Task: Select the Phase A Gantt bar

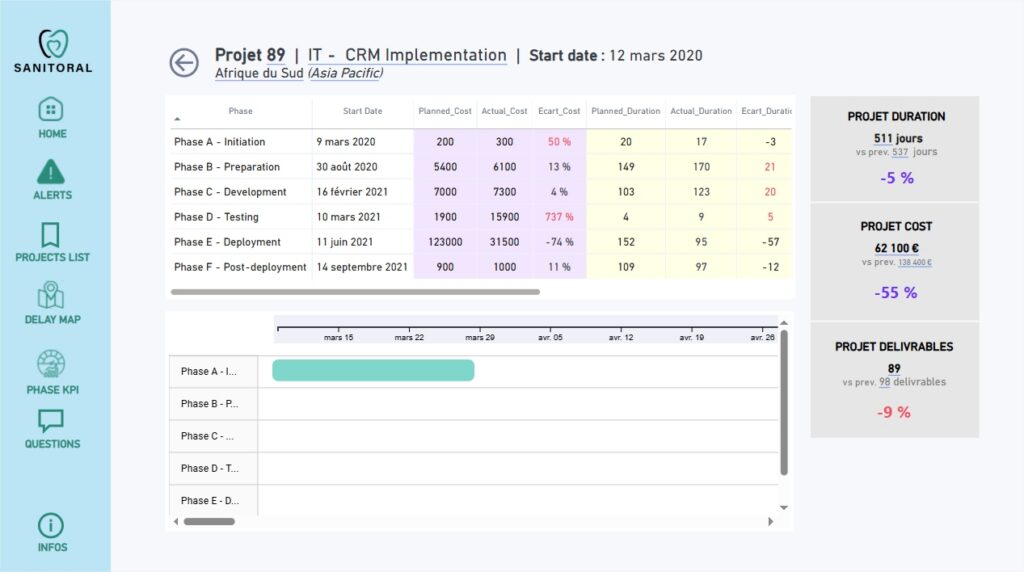Action: coord(373,370)
